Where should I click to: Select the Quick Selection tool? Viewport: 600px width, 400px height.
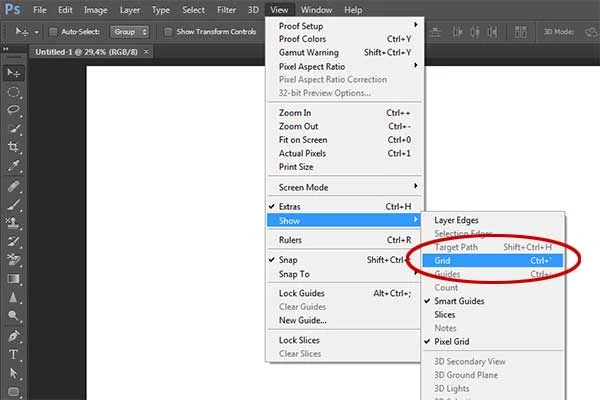click(14, 129)
